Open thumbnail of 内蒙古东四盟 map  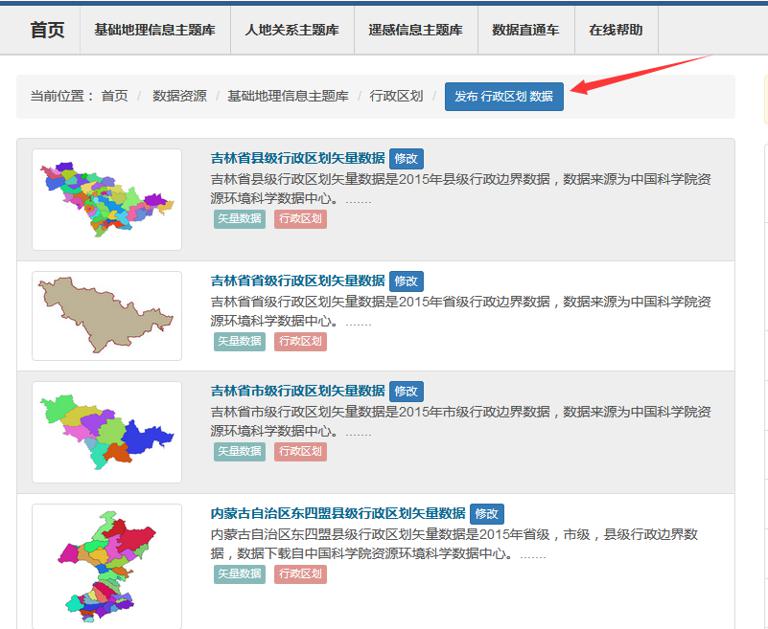click(107, 566)
